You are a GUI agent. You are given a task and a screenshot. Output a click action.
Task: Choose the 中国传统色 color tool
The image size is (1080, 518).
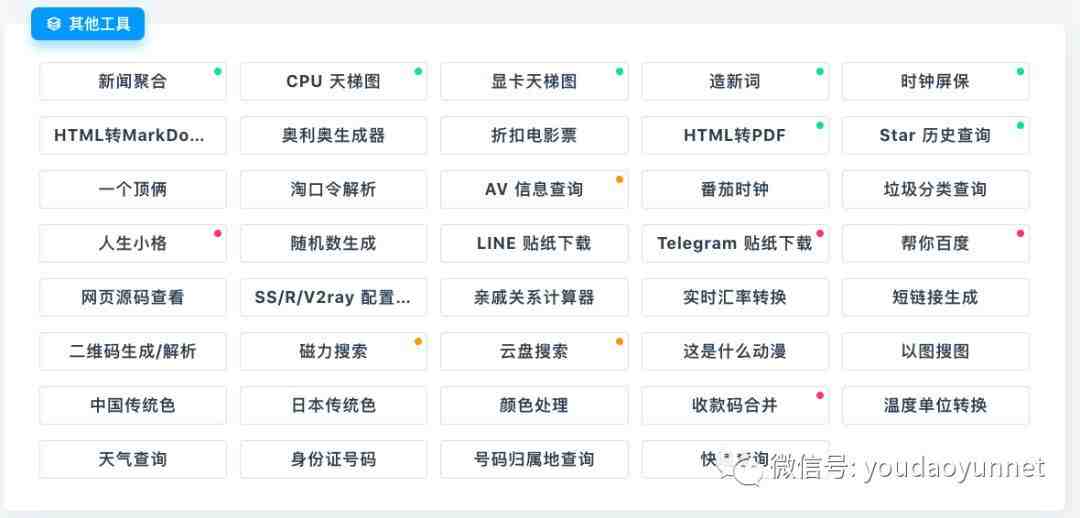tap(132, 405)
